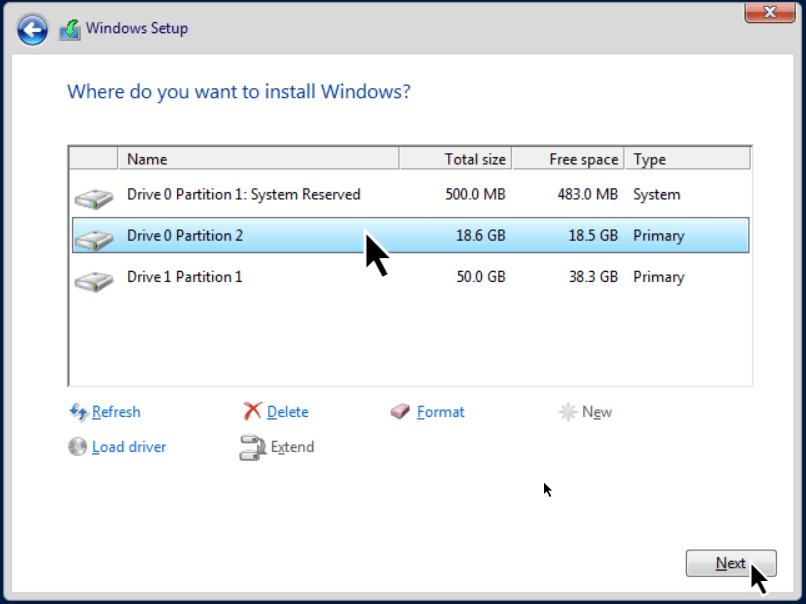Click the Windows Setup icon in title bar
The width and height of the screenshot is (806, 604).
(x=70, y=30)
